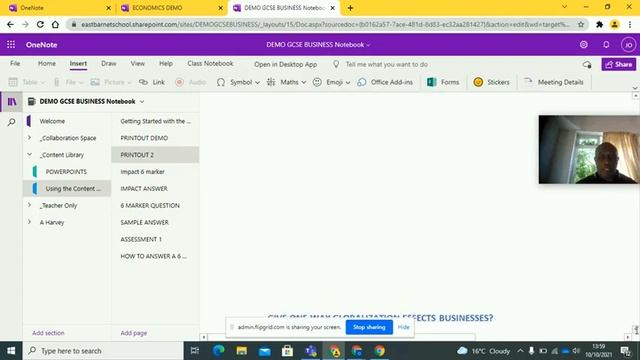This screenshot has height=360, width=640.
Task: Insert a Table
Action: 27,82
